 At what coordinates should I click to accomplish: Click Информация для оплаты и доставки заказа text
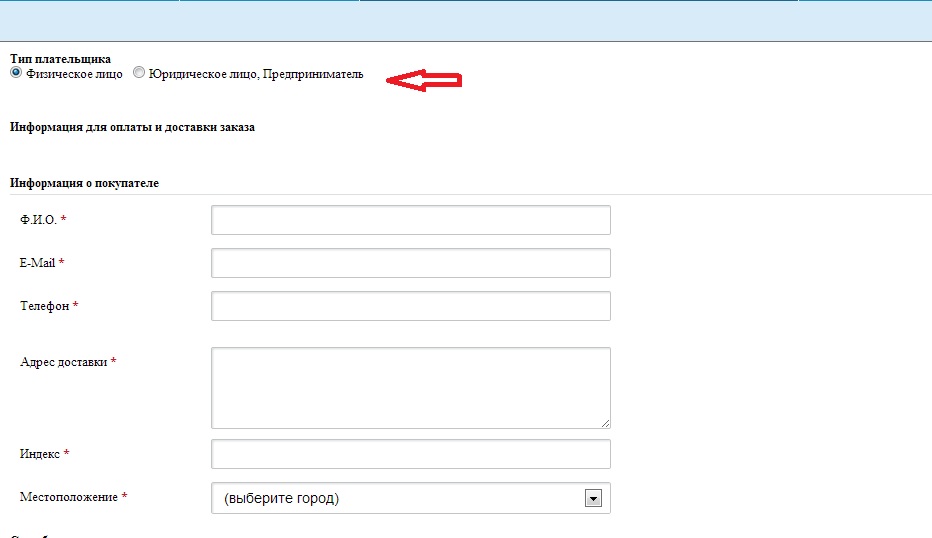(x=133, y=127)
